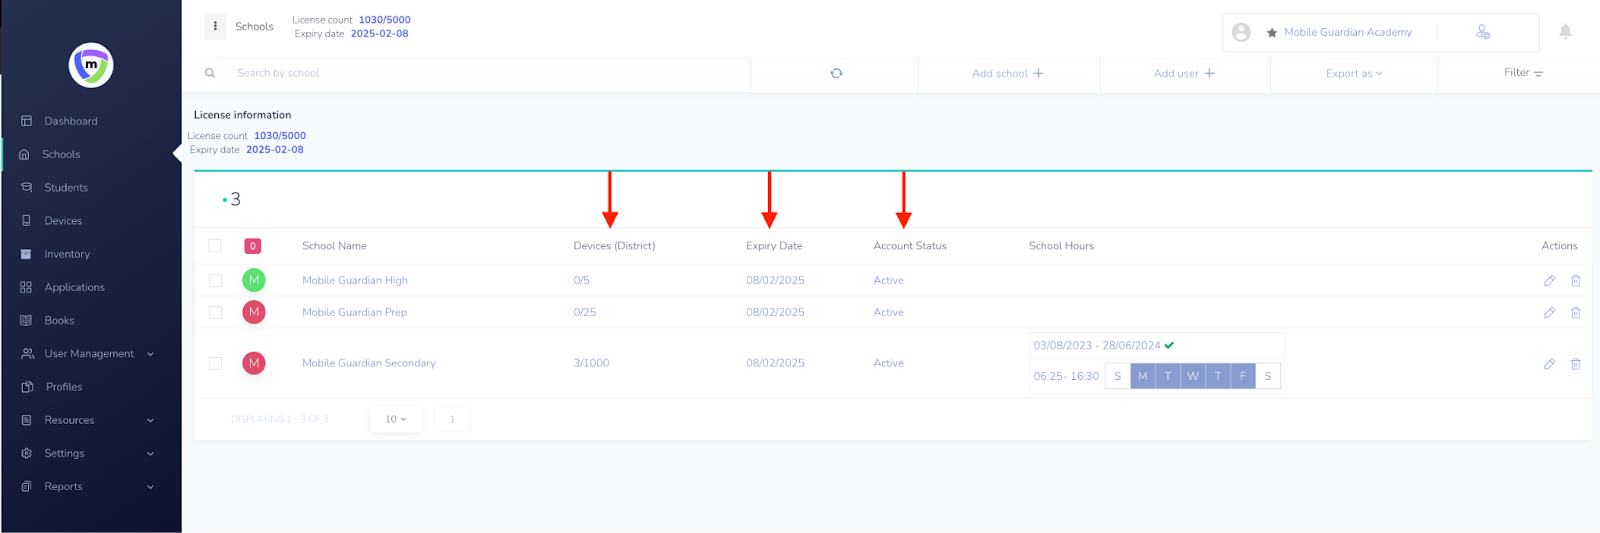1600x533 pixels.
Task: Click the red M avatar for Mobile Guardian Secondary
Action: point(254,363)
